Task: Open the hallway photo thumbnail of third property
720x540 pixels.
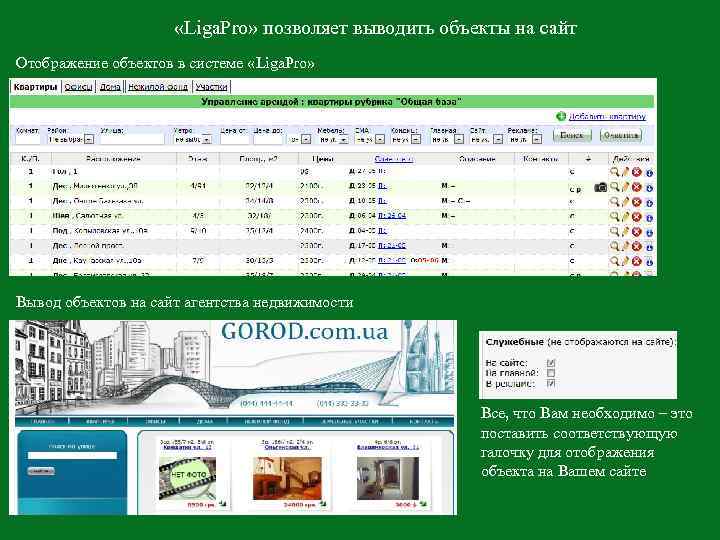Action: [x=388, y=478]
